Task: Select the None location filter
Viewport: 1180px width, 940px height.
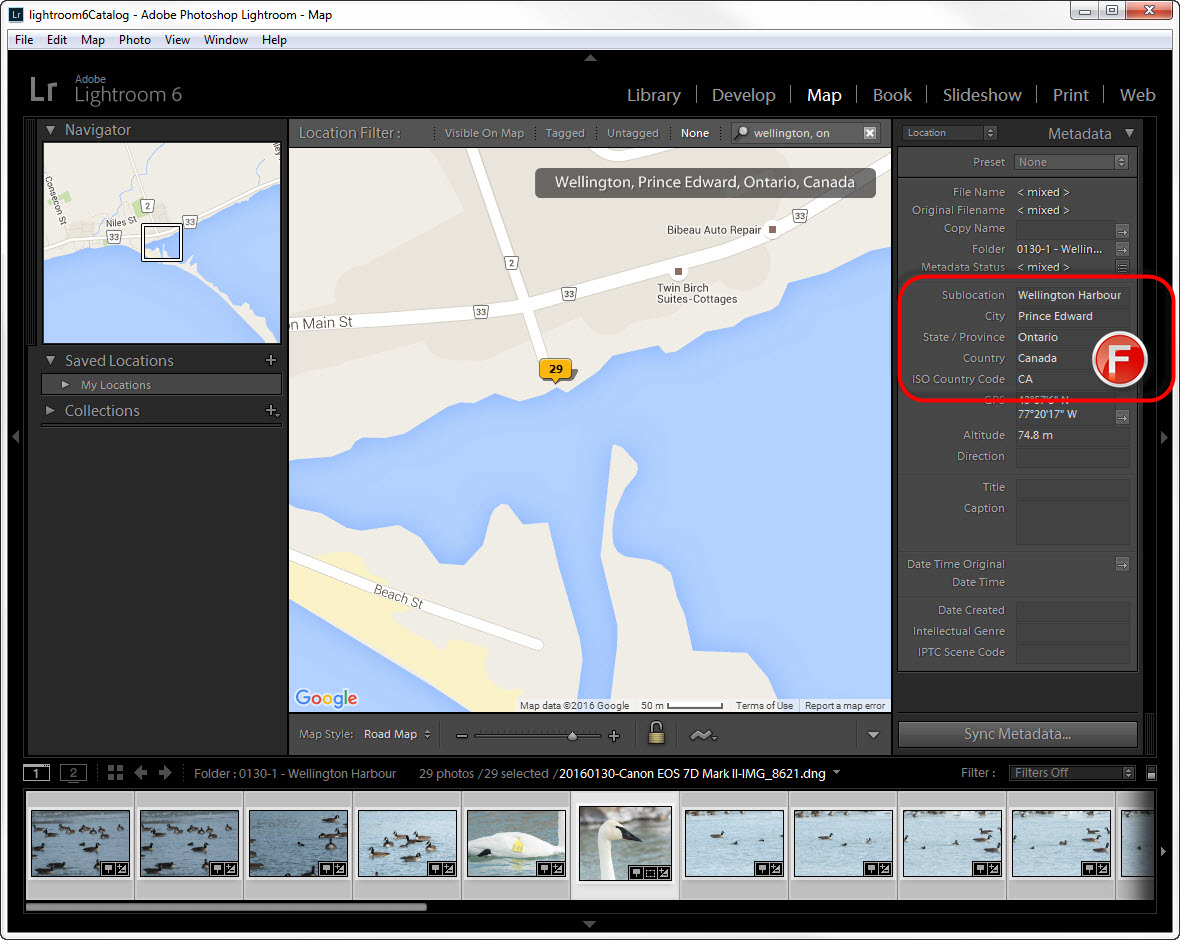Action: point(695,133)
